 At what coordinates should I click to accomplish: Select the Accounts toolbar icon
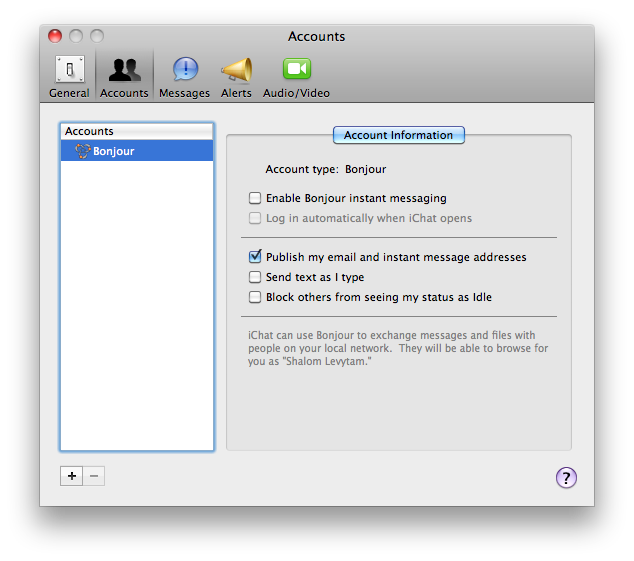[x=124, y=76]
